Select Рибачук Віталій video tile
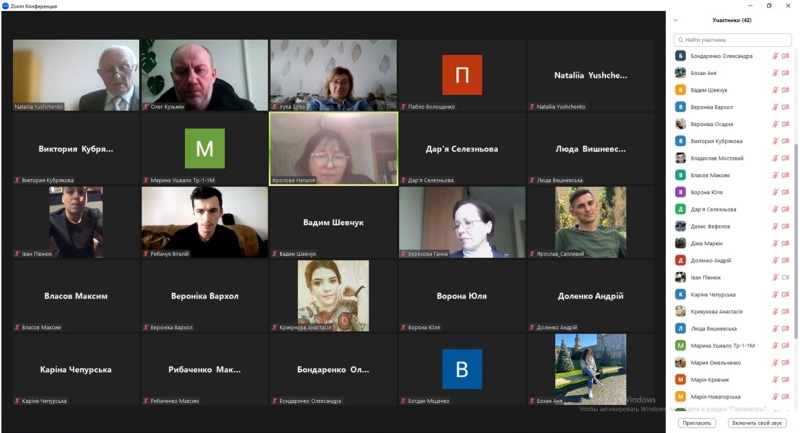 (205, 222)
